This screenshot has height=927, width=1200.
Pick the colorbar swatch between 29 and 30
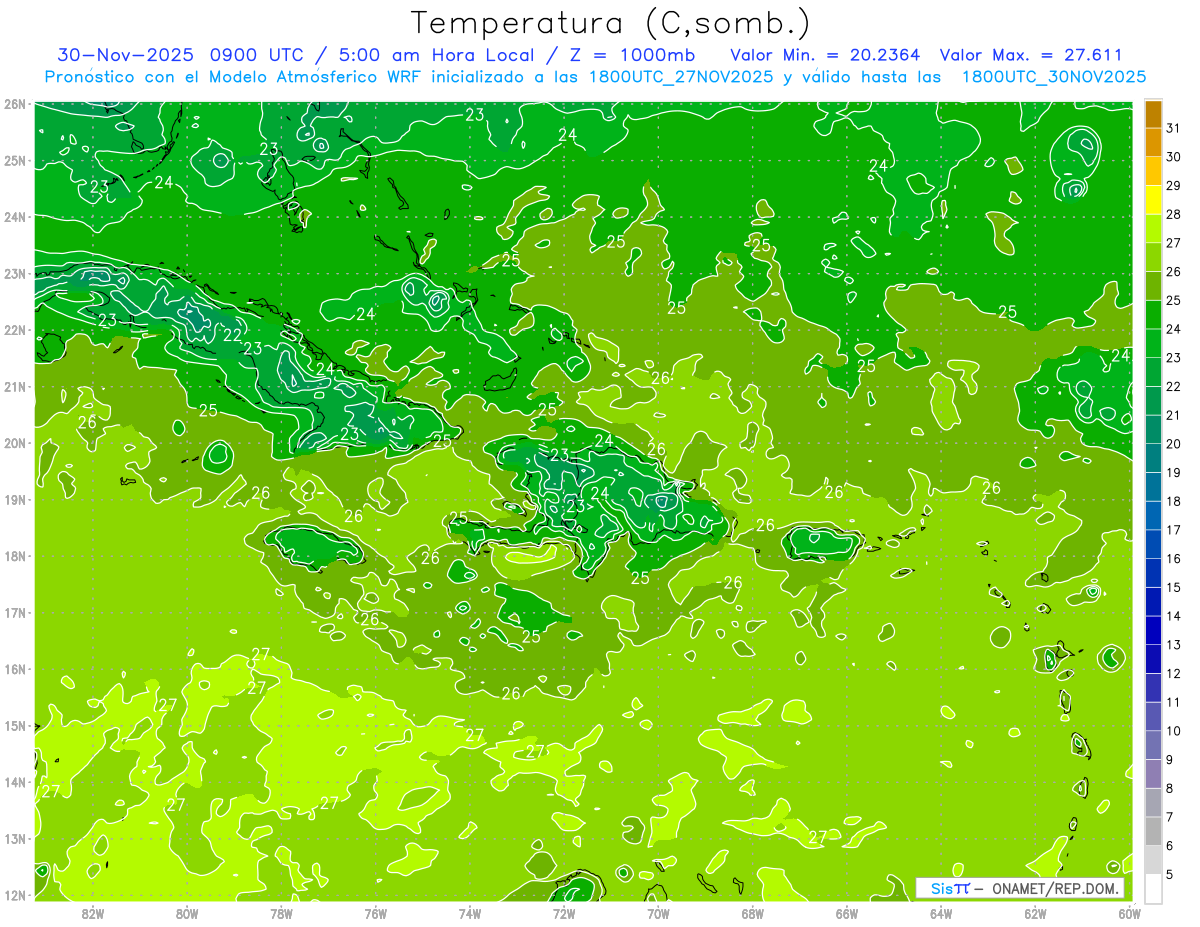click(x=1153, y=172)
